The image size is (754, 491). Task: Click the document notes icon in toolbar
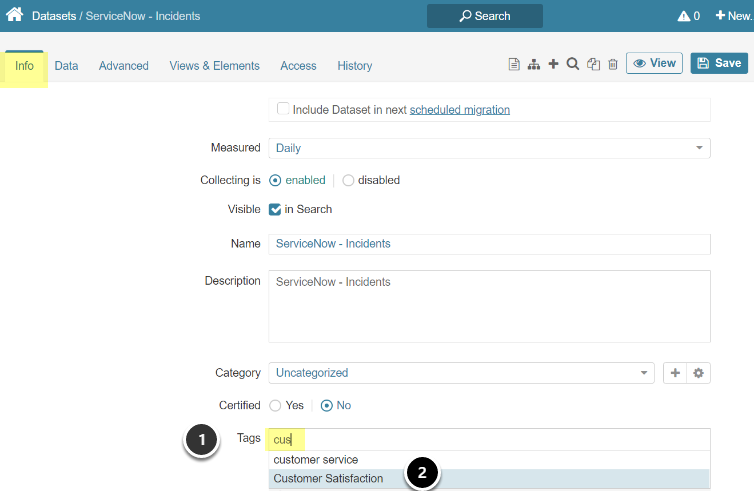514,64
